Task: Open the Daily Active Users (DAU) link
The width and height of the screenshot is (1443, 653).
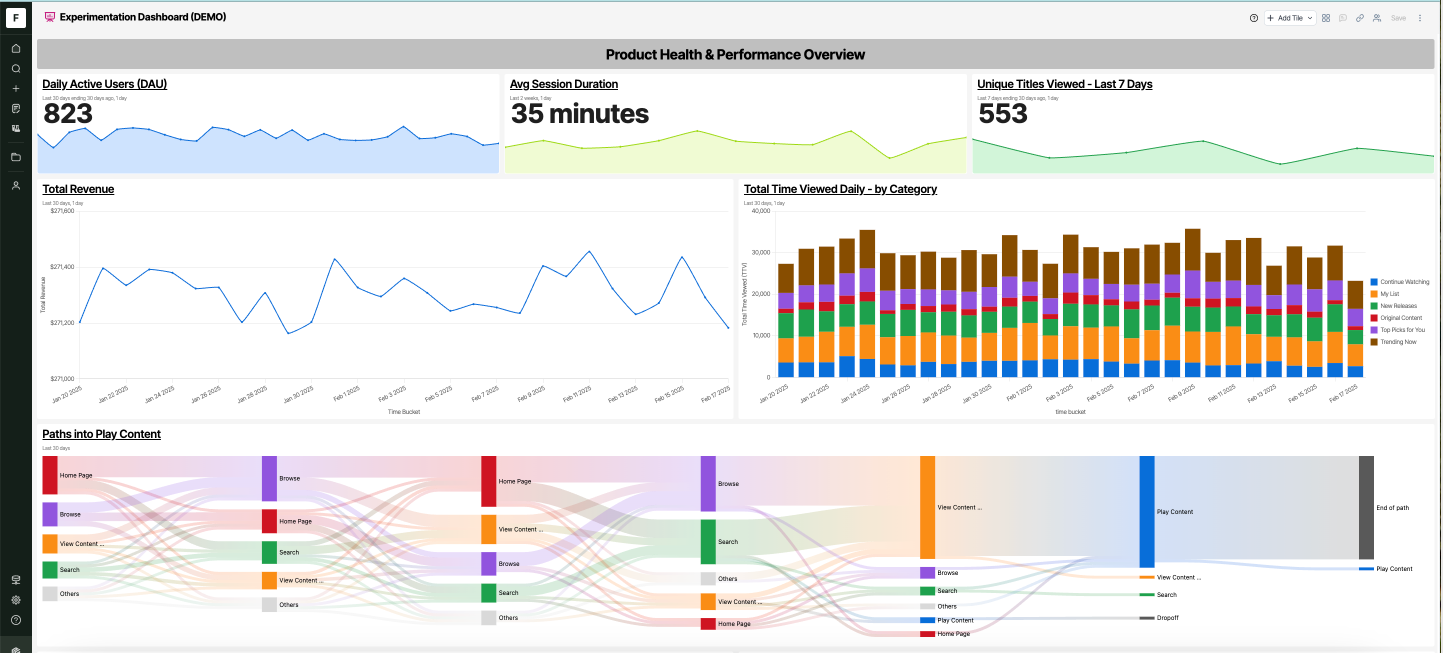Action: pyautogui.click(x=104, y=84)
